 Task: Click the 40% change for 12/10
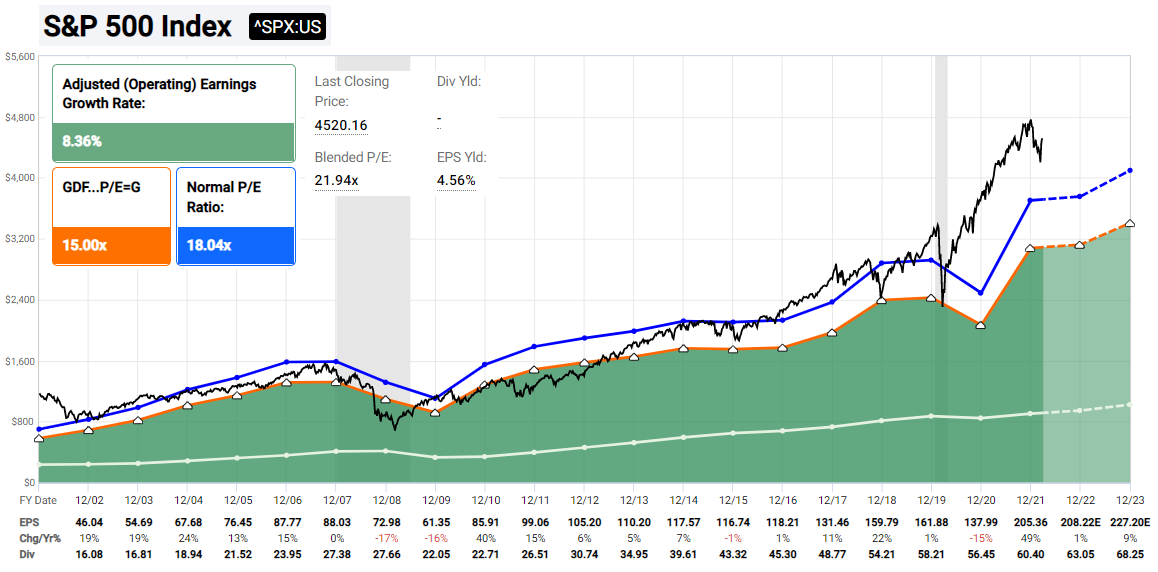[x=484, y=537]
